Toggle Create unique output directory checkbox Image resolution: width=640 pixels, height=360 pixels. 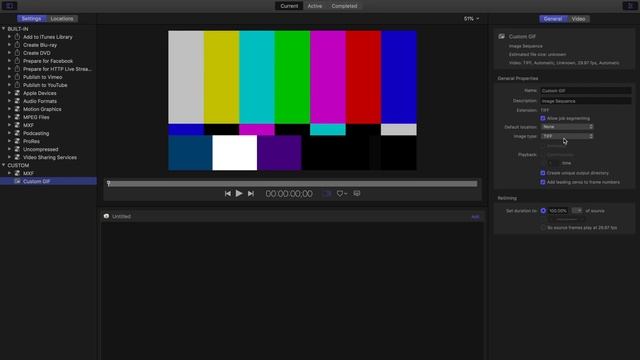[543, 173]
